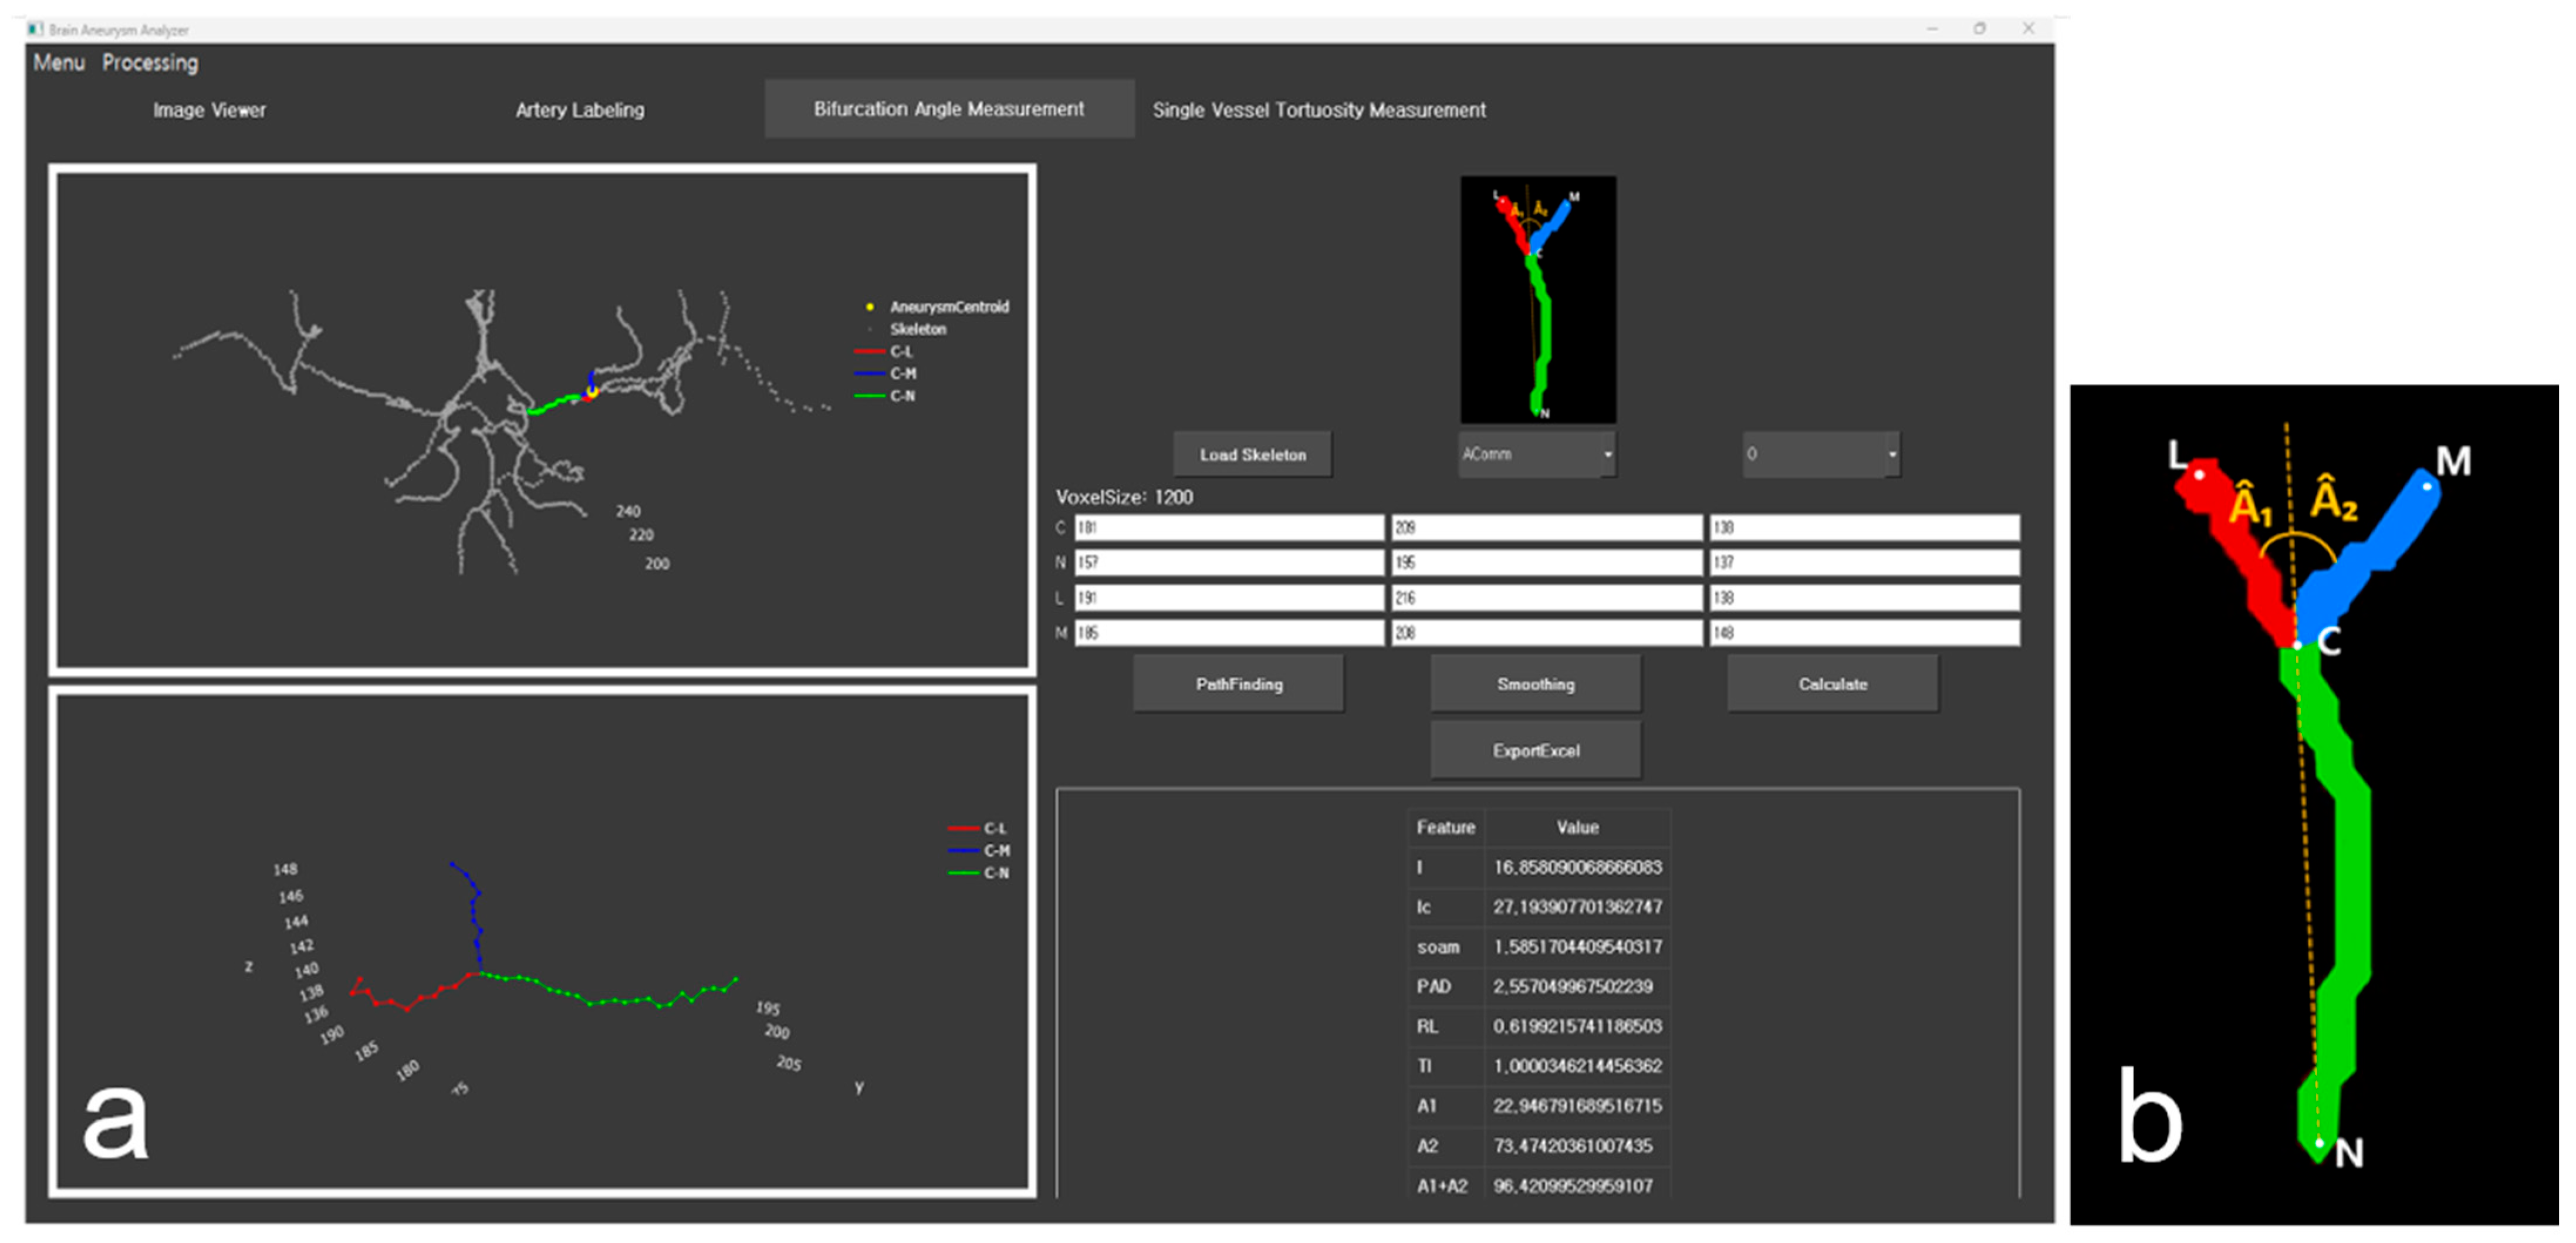Click the yellow AneurysmCentroid legend marker
The height and width of the screenshot is (1243, 2576).
869,307
